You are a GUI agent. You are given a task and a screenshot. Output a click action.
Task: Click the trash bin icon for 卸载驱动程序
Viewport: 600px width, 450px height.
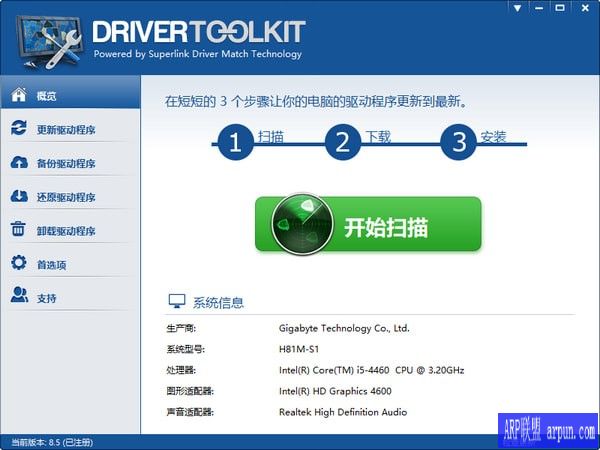pos(18,229)
